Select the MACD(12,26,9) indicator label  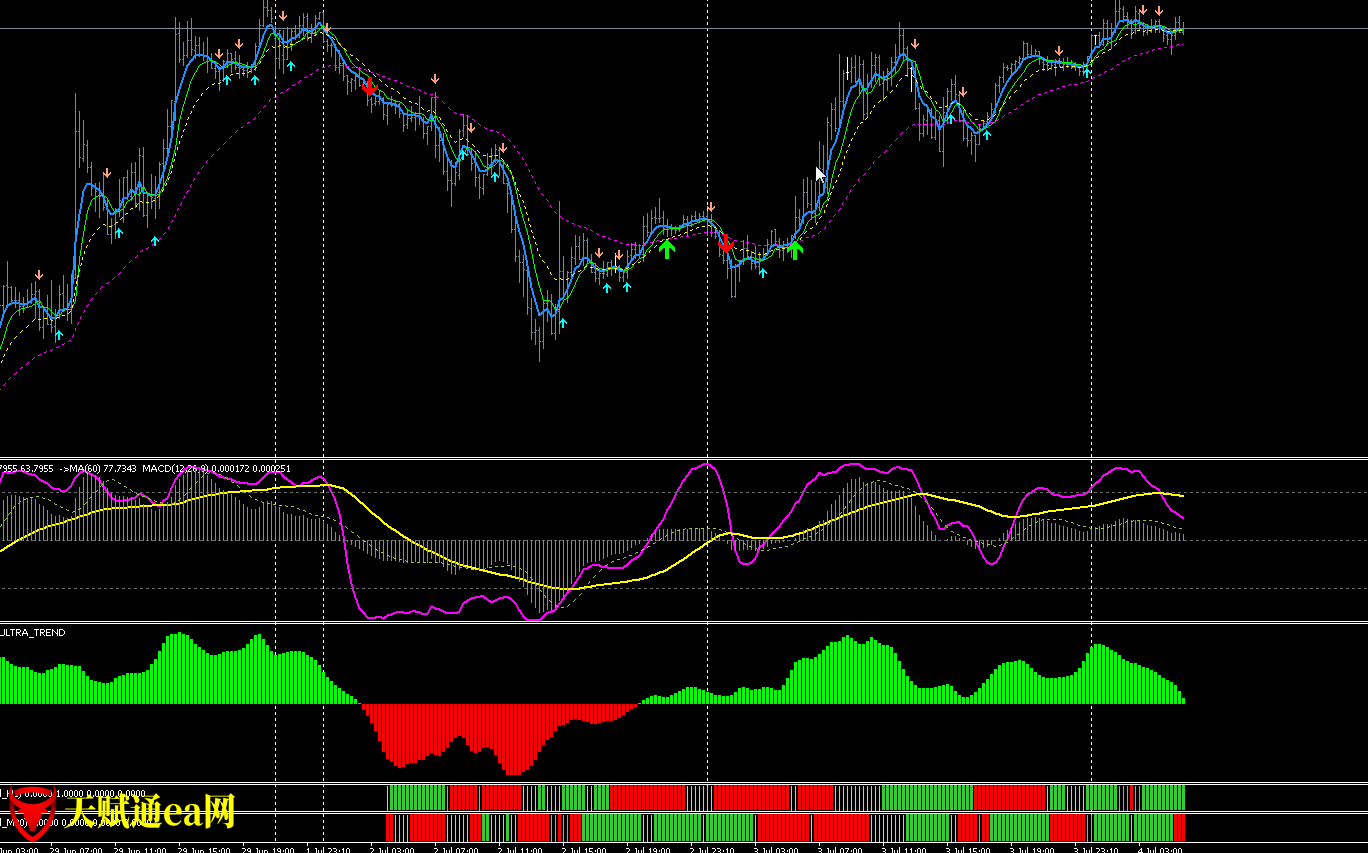tap(175, 468)
